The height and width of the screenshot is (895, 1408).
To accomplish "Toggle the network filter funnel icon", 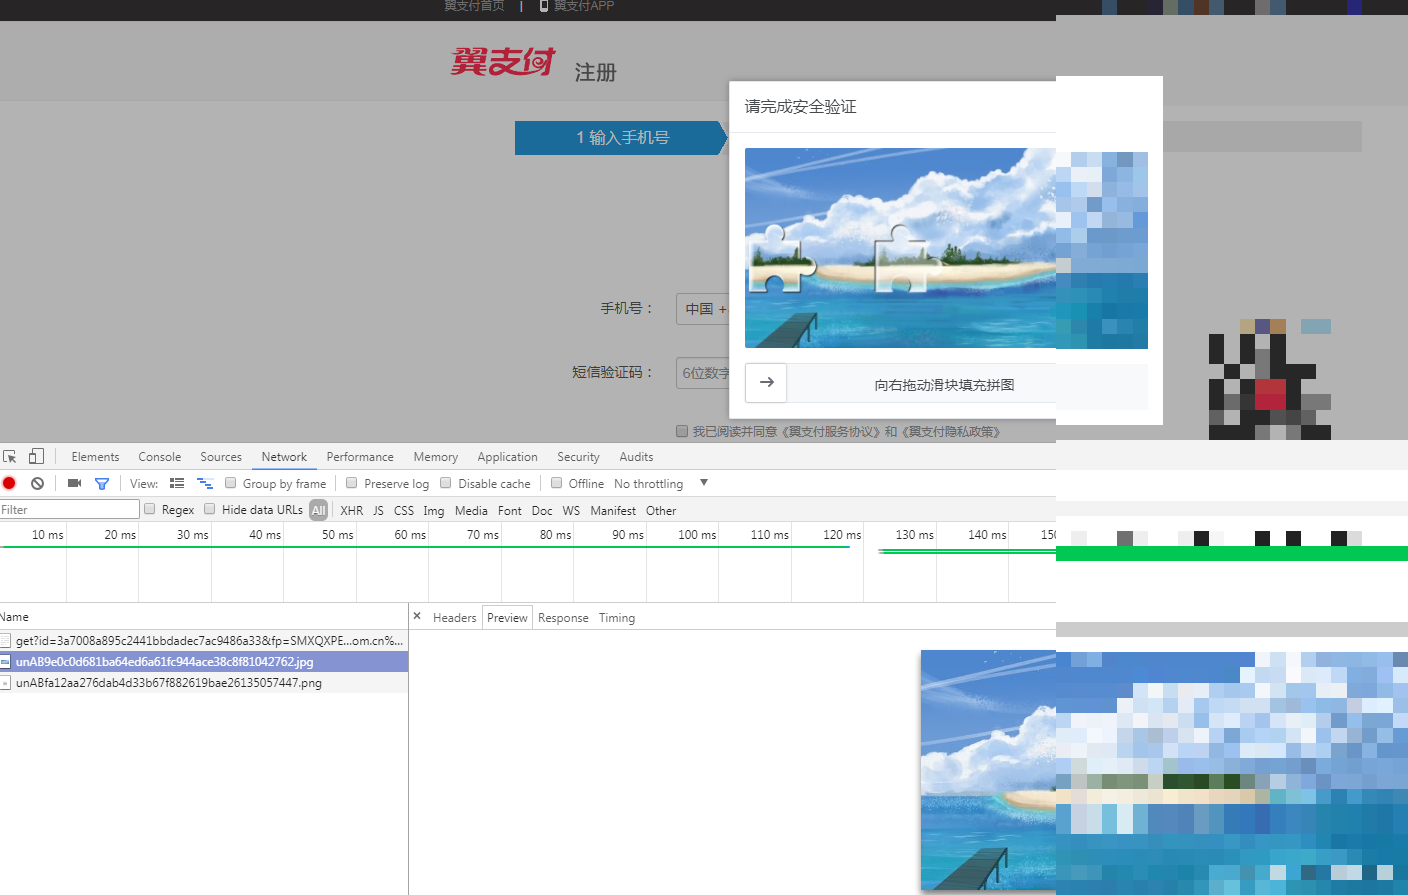I will click(x=101, y=483).
